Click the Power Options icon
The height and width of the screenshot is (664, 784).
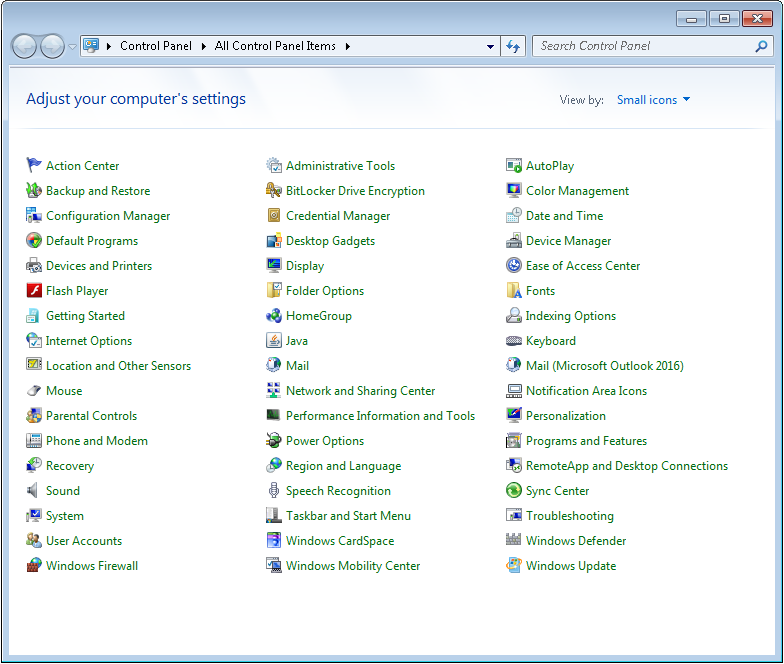[x=274, y=440]
